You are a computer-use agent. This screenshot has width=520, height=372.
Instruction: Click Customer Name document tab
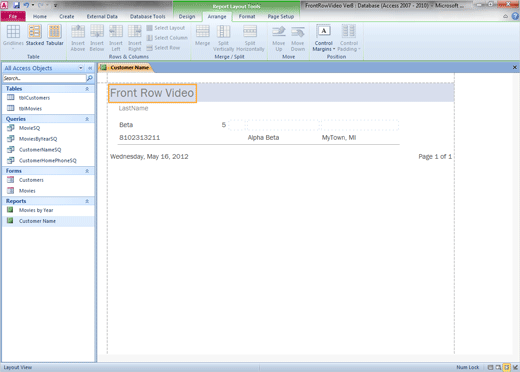pos(126,68)
